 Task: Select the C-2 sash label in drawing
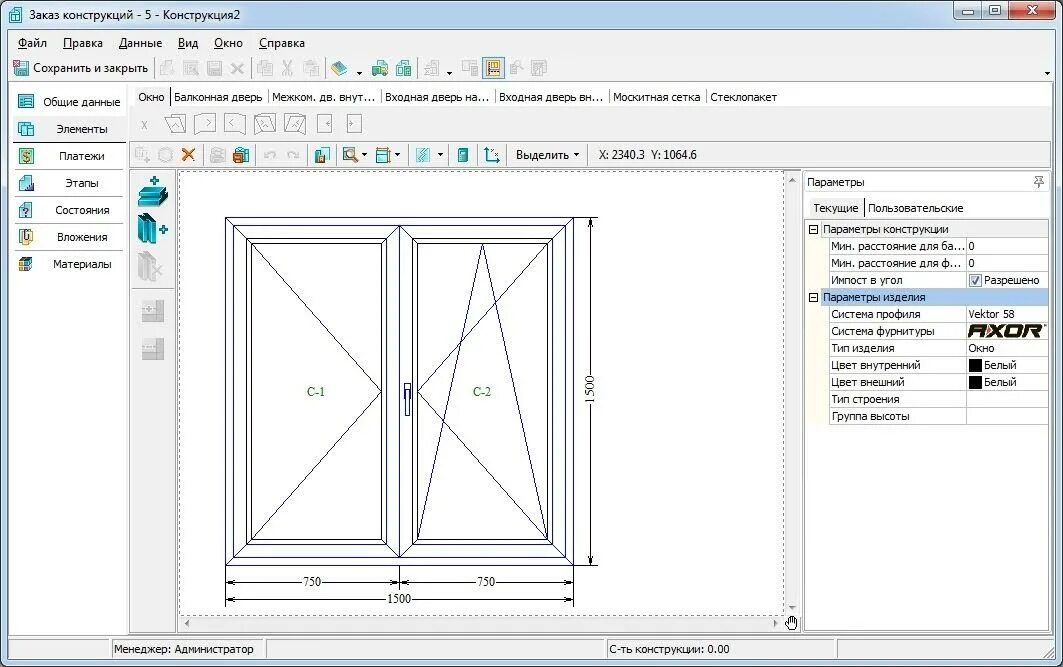pyautogui.click(x=481, y=391)
